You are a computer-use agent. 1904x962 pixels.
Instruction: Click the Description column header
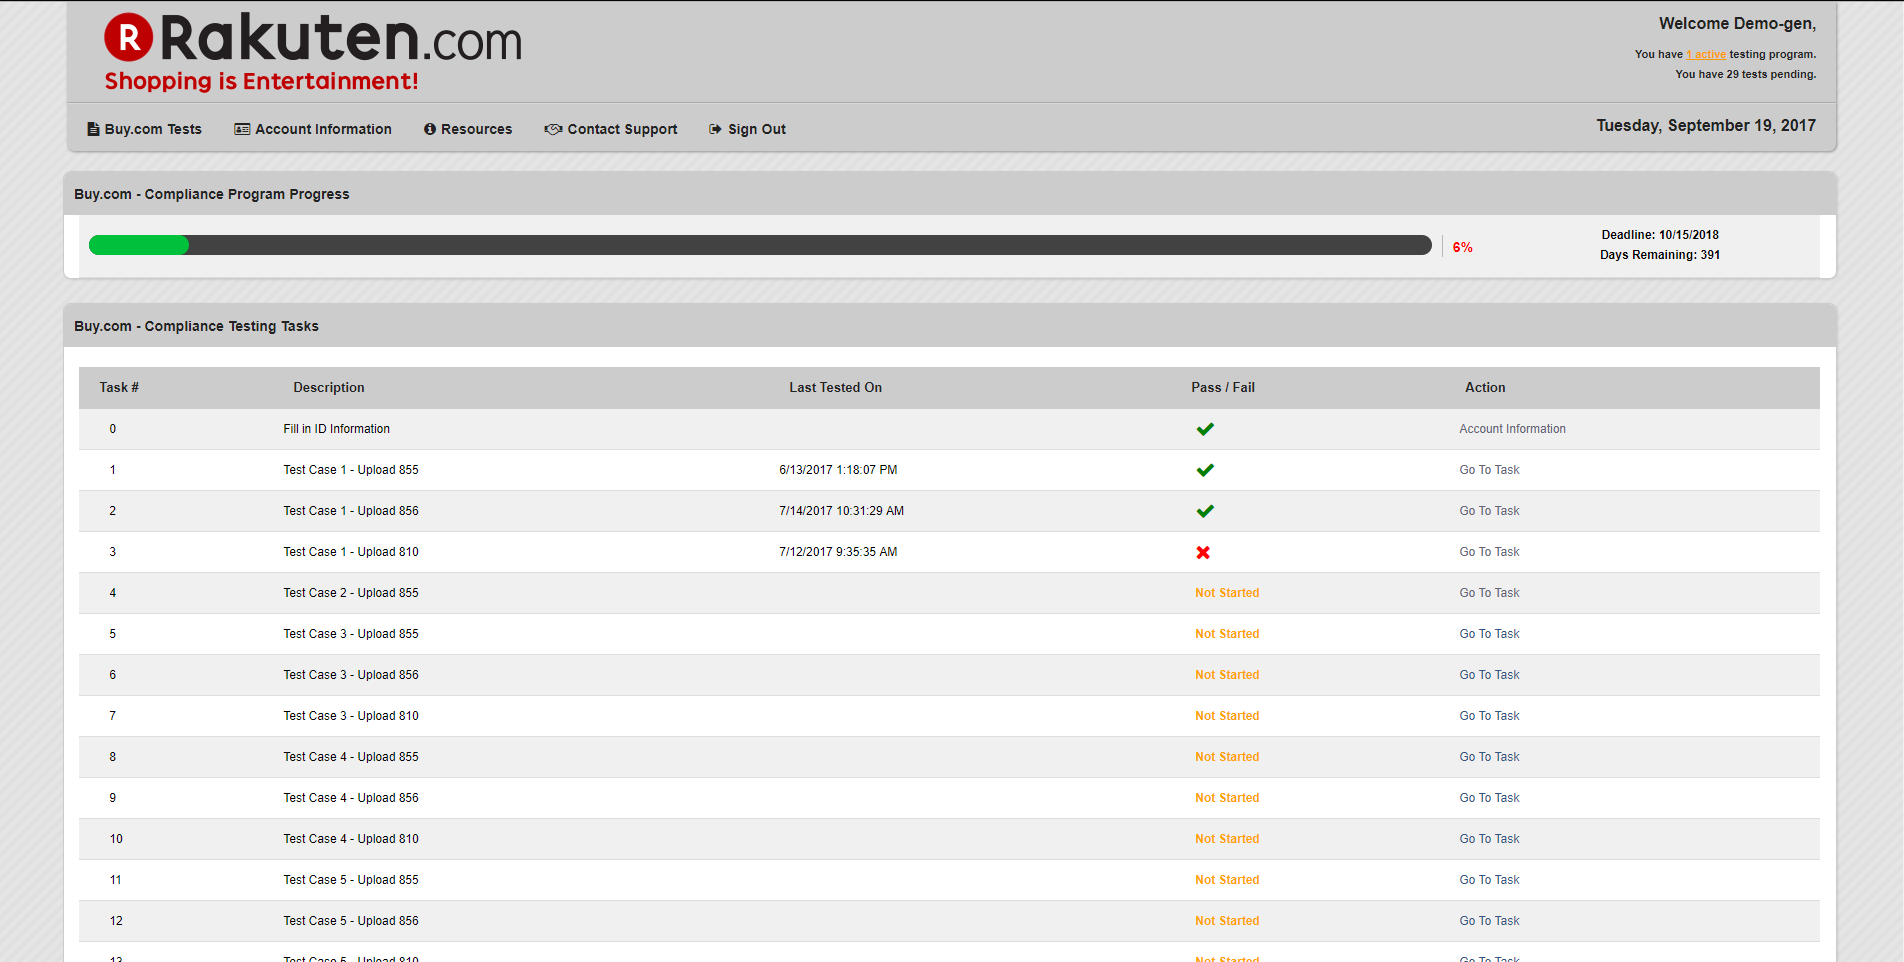pyautogui.click(x=329, y=387)
